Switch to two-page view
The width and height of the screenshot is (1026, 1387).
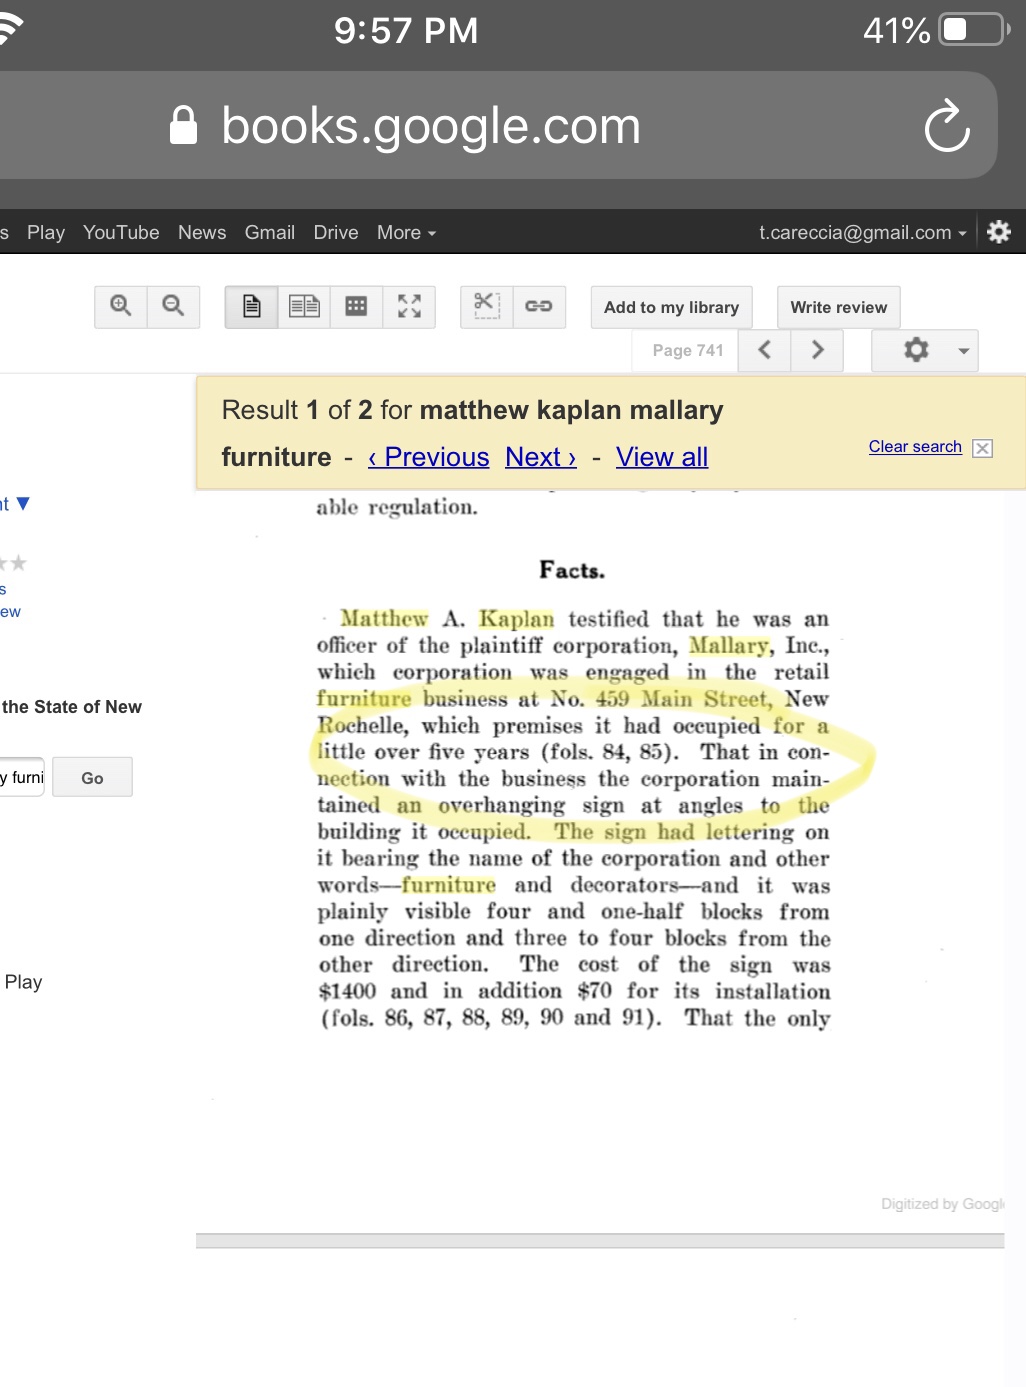pyautogui.click(x=304, y=307)
